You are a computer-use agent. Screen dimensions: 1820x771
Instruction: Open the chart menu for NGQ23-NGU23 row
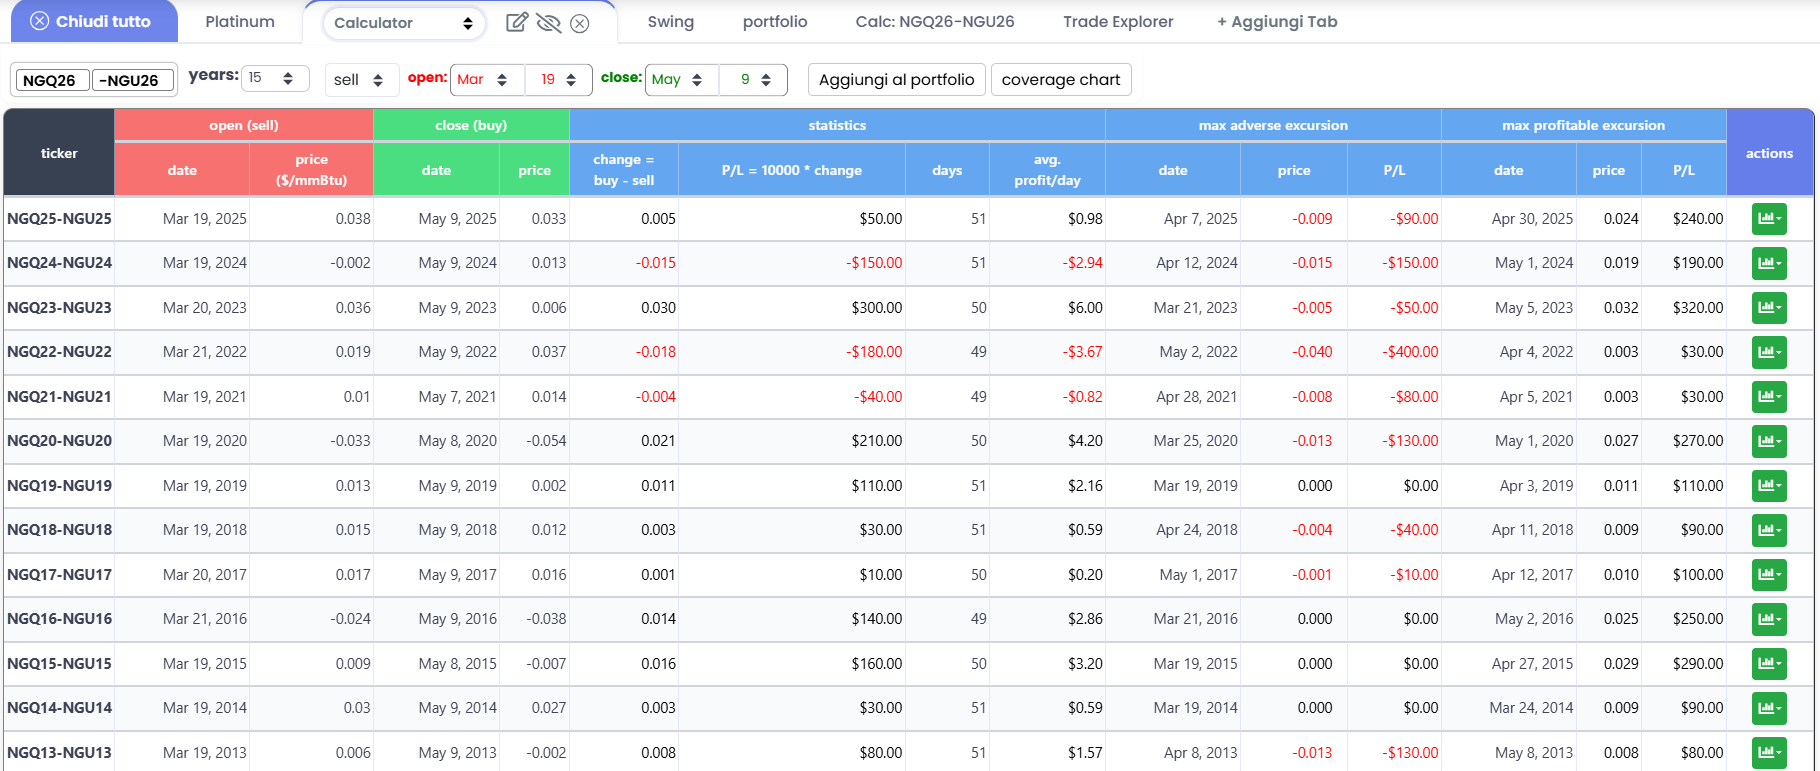1769,308
